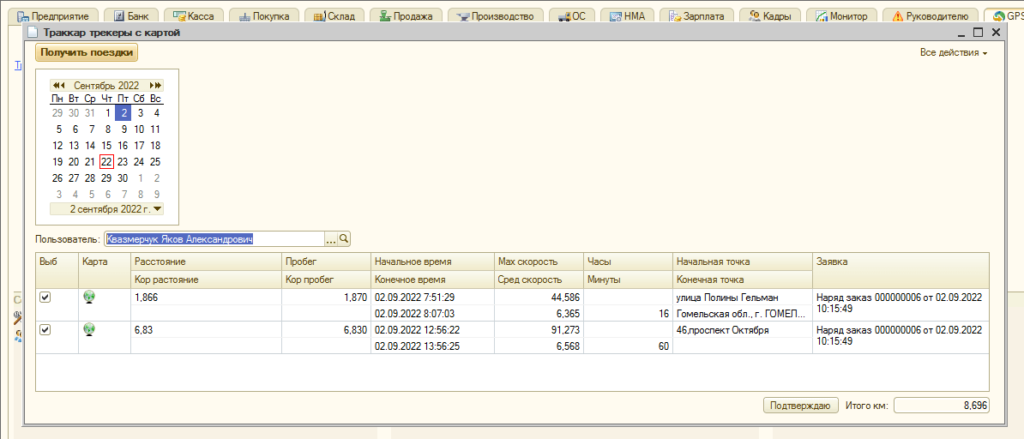Image resolution: width=1024 pixels, height=439 pixels.
Task: Uncheck the second trip row checkbox
Action: [x=44, y=329]
